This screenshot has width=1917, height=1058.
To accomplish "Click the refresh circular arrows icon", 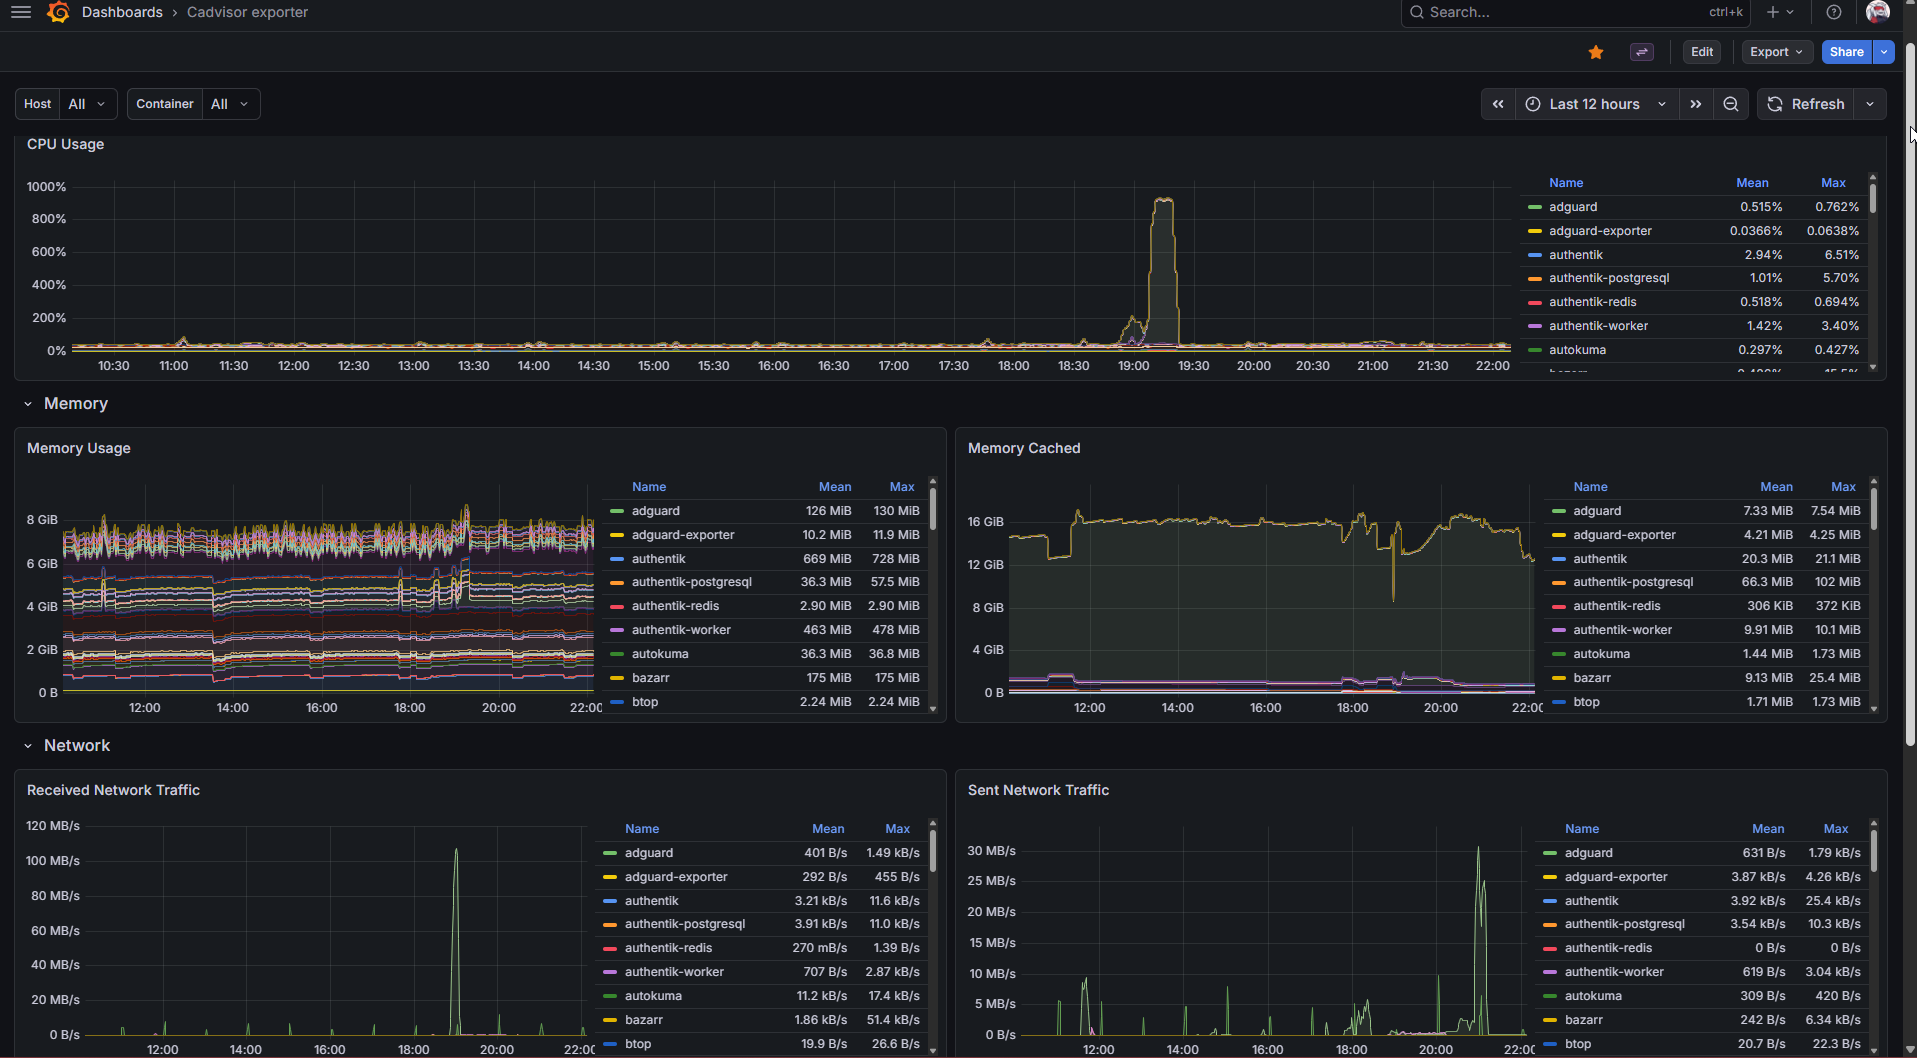I will 1775,104.
